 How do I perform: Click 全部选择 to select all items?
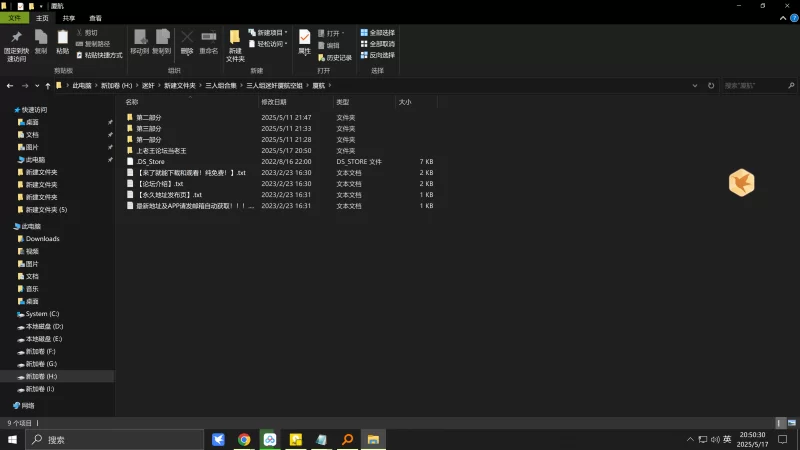(x=377, y=33)
